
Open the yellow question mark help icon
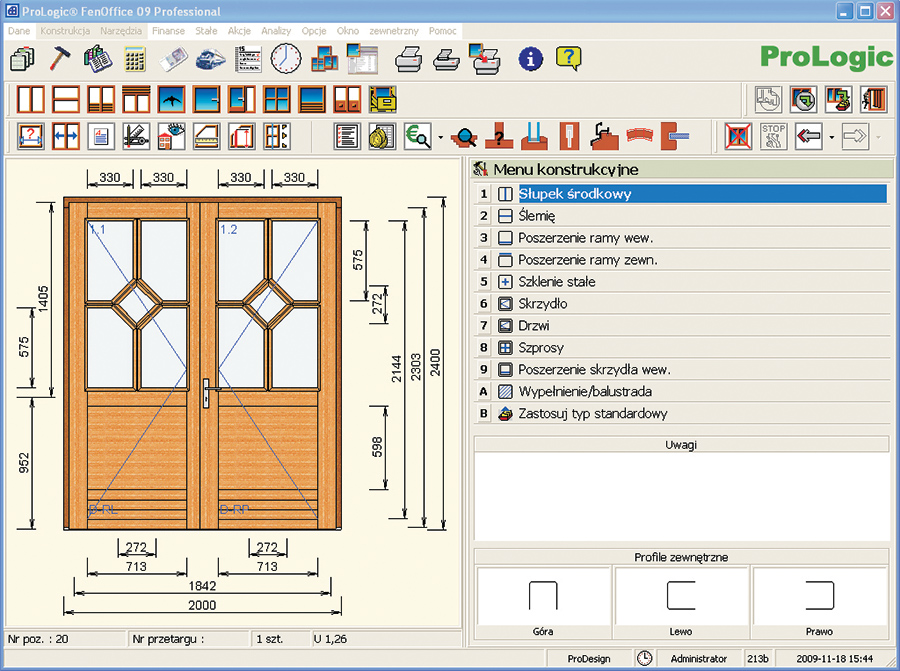[568, 58]
